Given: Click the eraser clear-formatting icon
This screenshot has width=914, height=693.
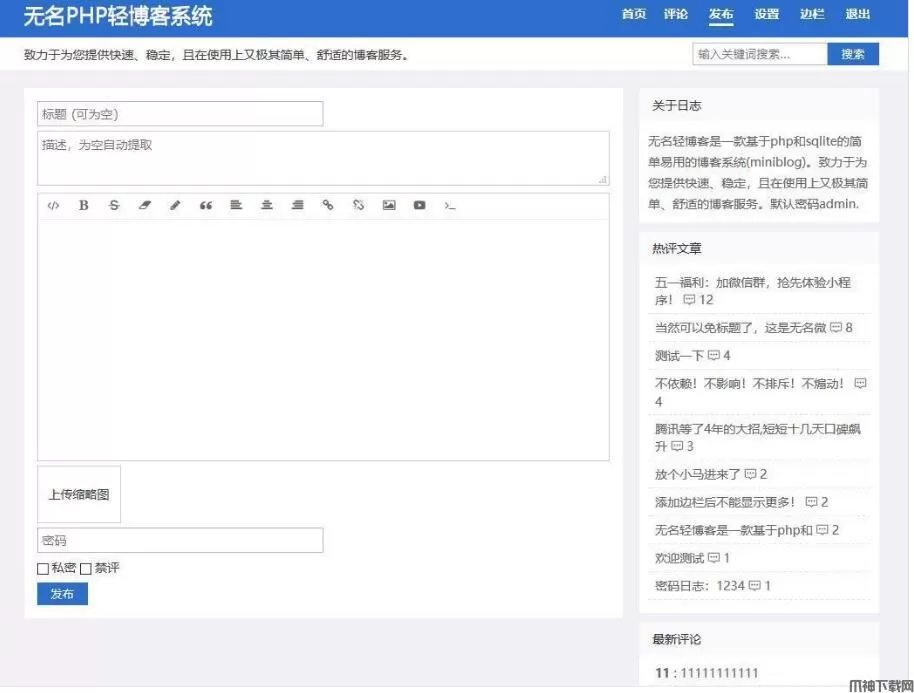Looking at the screenshot, I should coord(144,205).
